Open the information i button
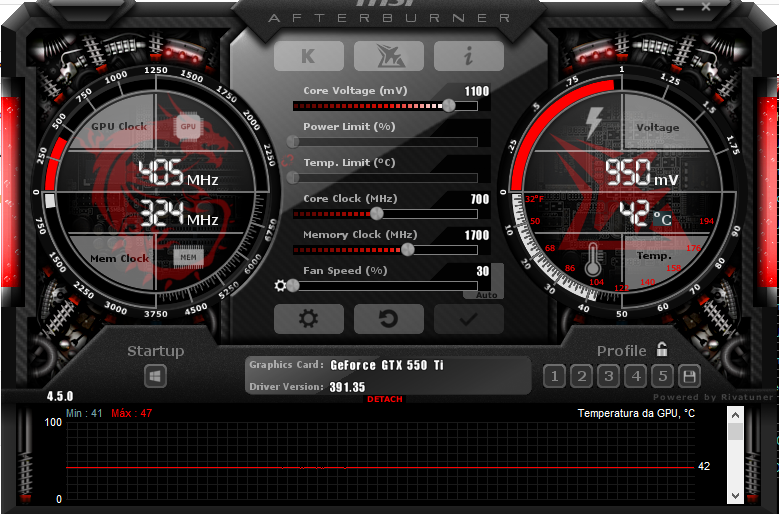Viewport: 779px width, 514px height. (x=468, y=56)
